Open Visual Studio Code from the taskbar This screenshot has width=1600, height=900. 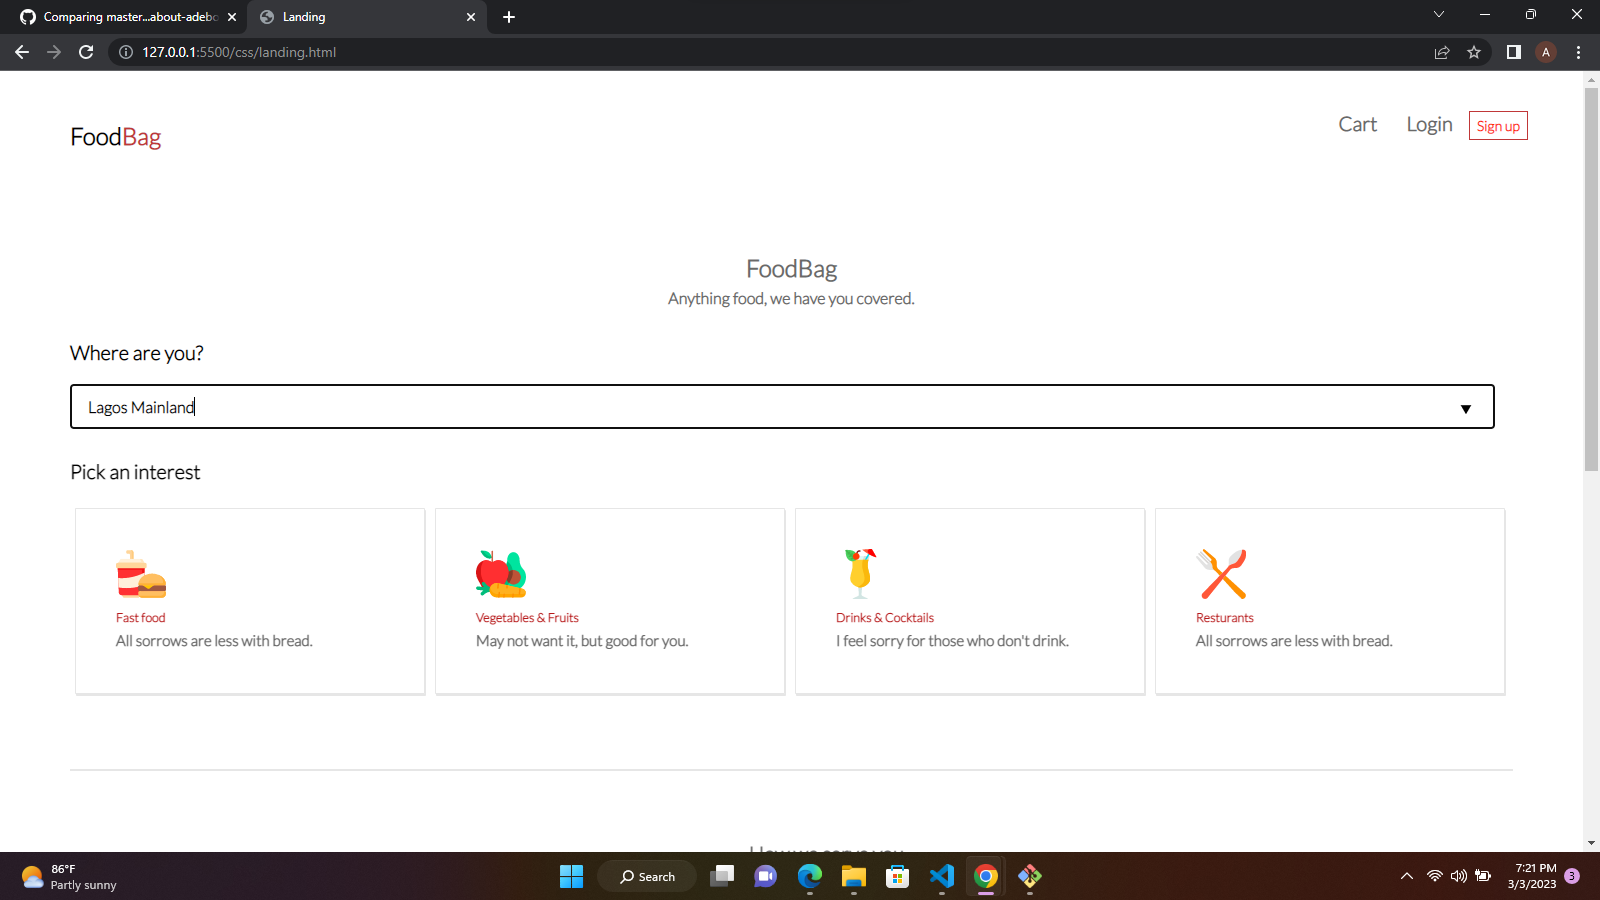(x=941, y=876)
